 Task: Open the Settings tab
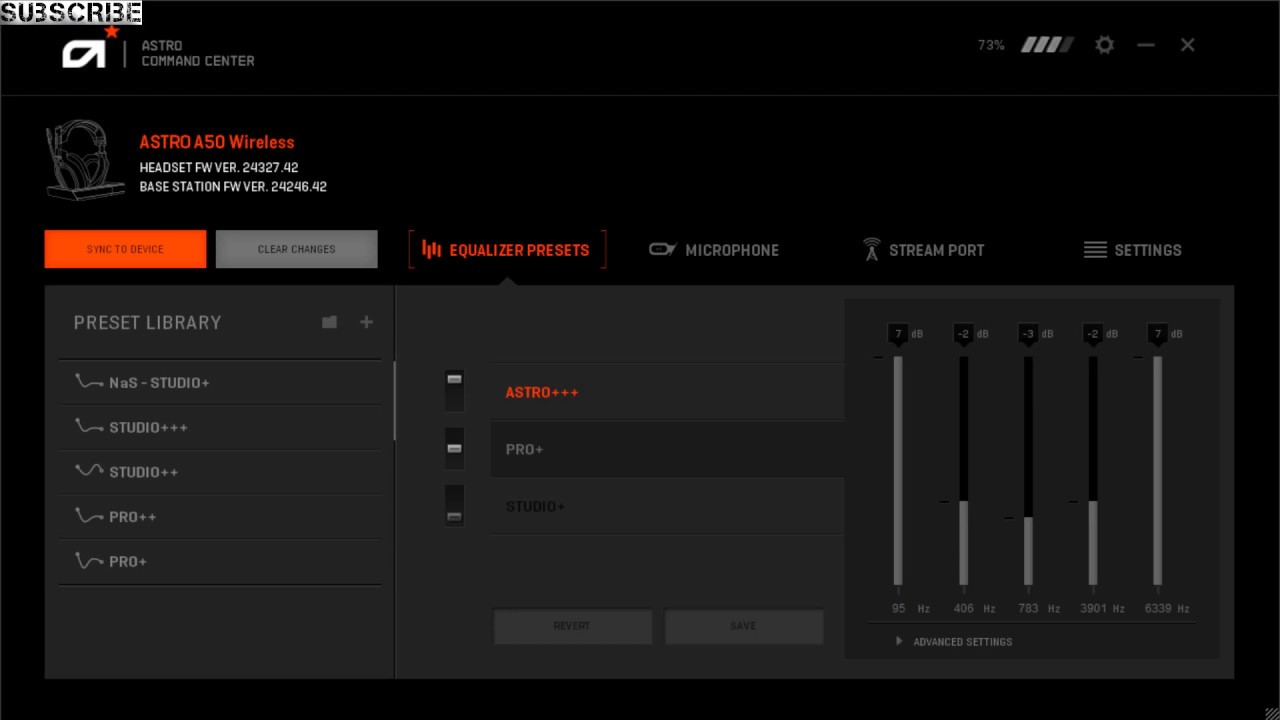1132,250
